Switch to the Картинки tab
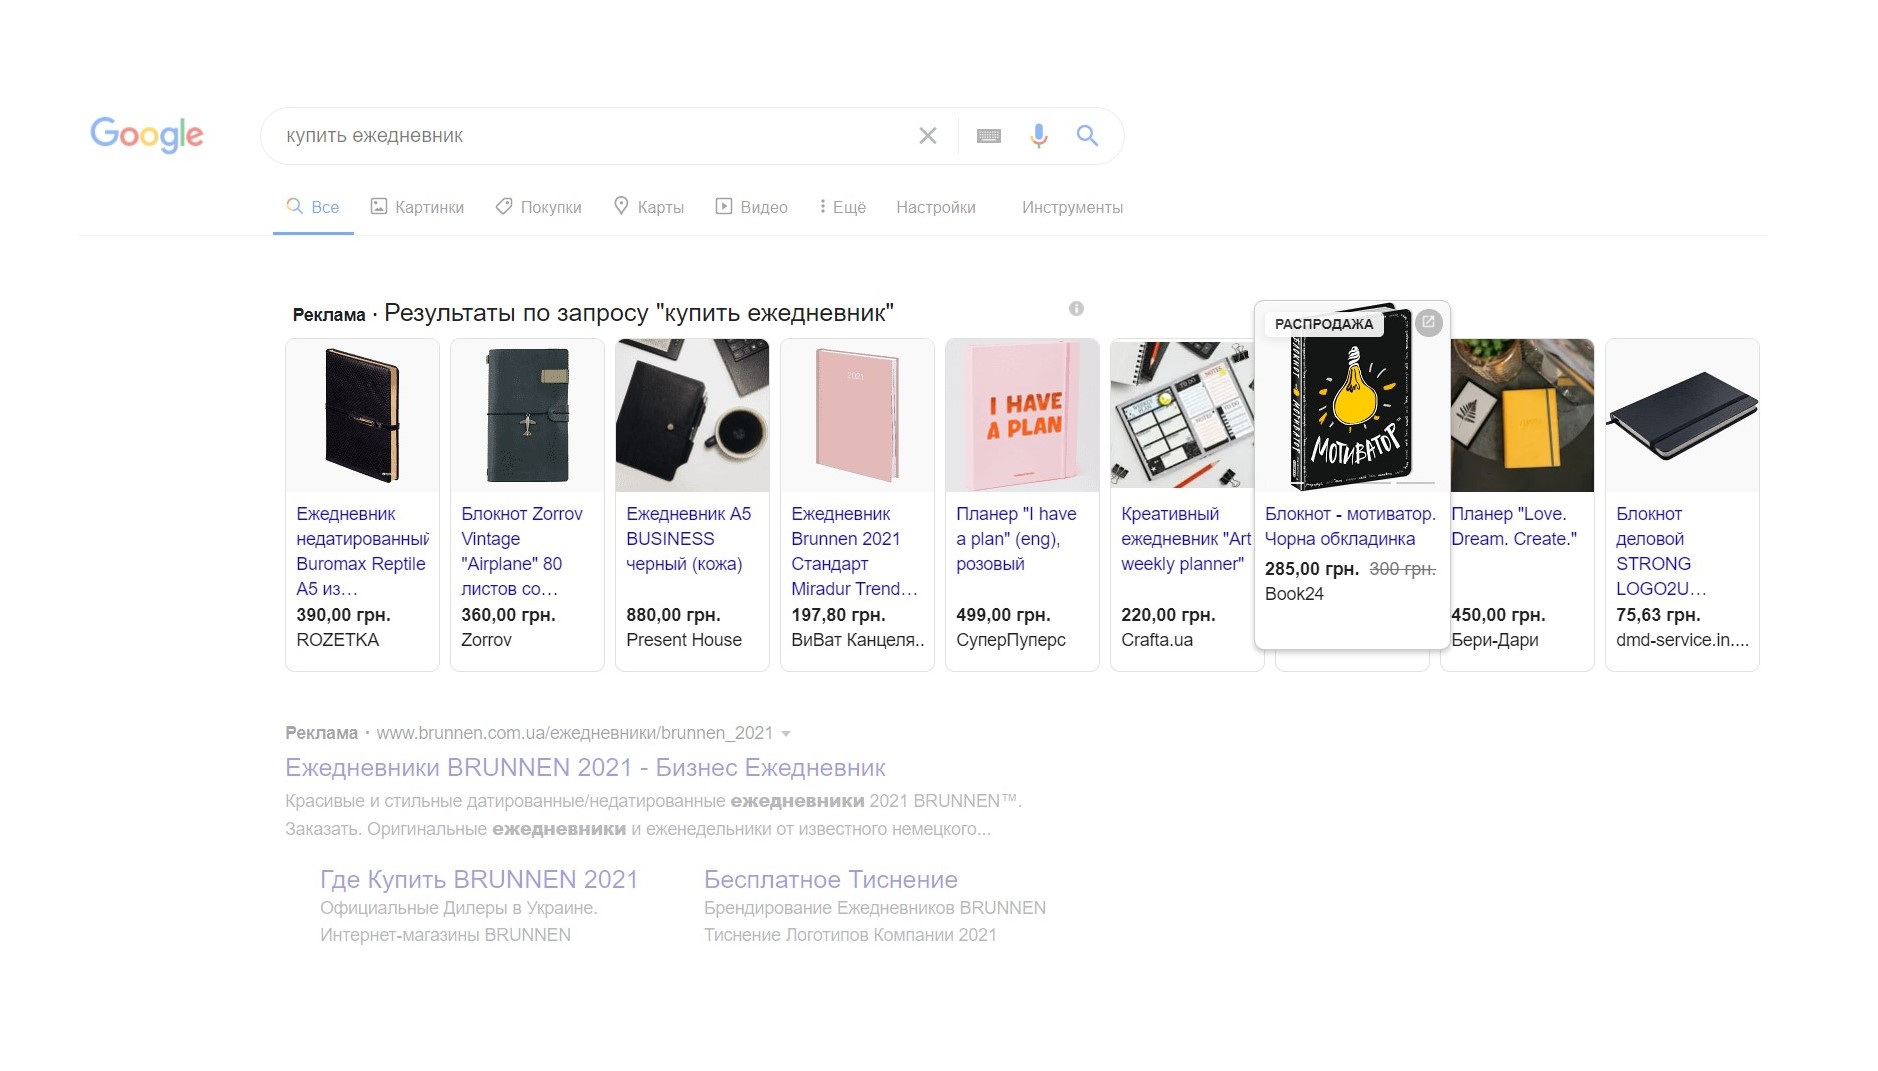 click(x=417, y=207)
